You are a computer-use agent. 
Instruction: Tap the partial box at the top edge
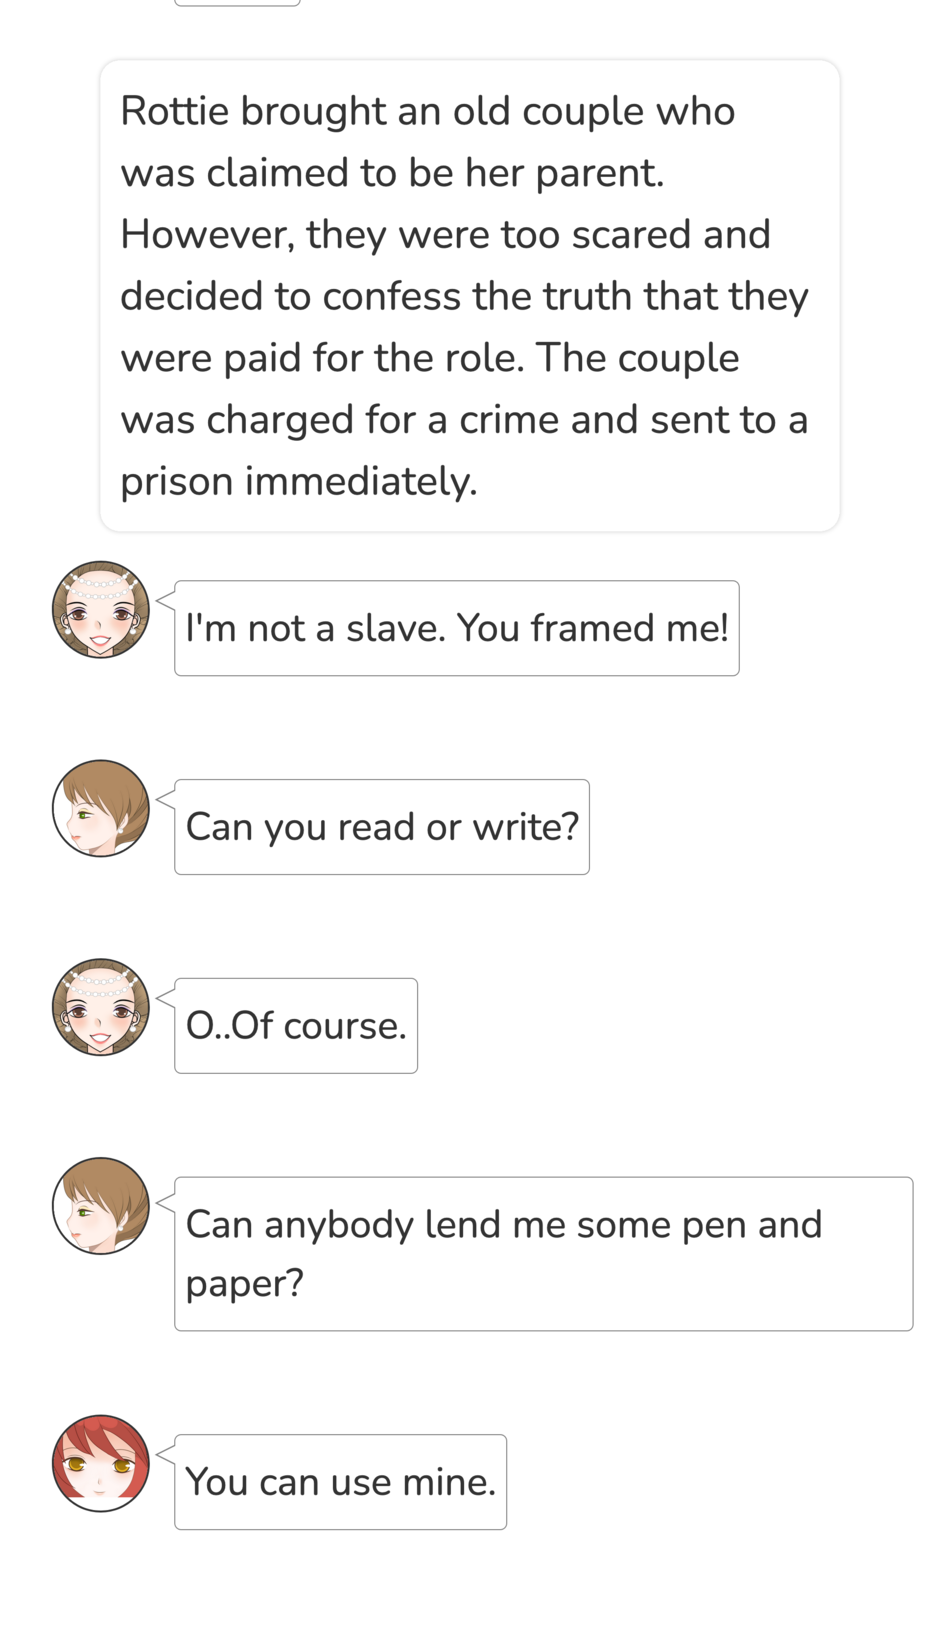tap(237, 3)
